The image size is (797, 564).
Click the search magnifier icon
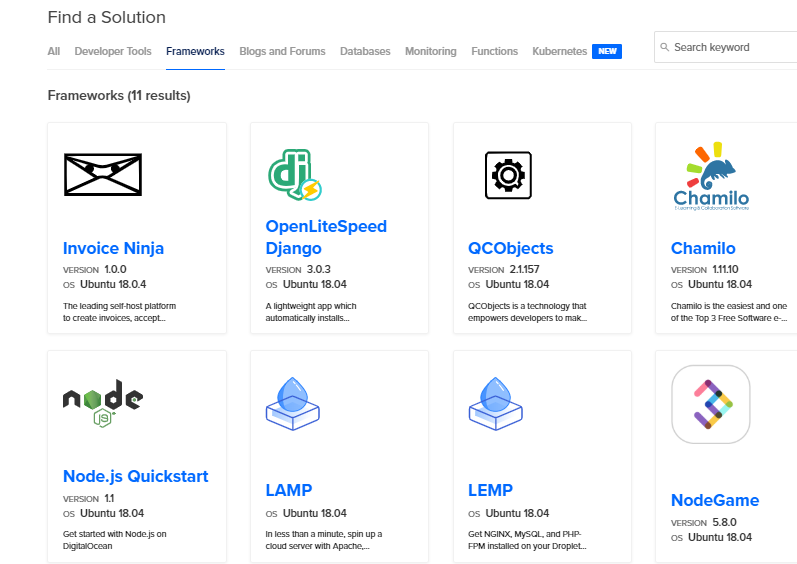(664, 47)
